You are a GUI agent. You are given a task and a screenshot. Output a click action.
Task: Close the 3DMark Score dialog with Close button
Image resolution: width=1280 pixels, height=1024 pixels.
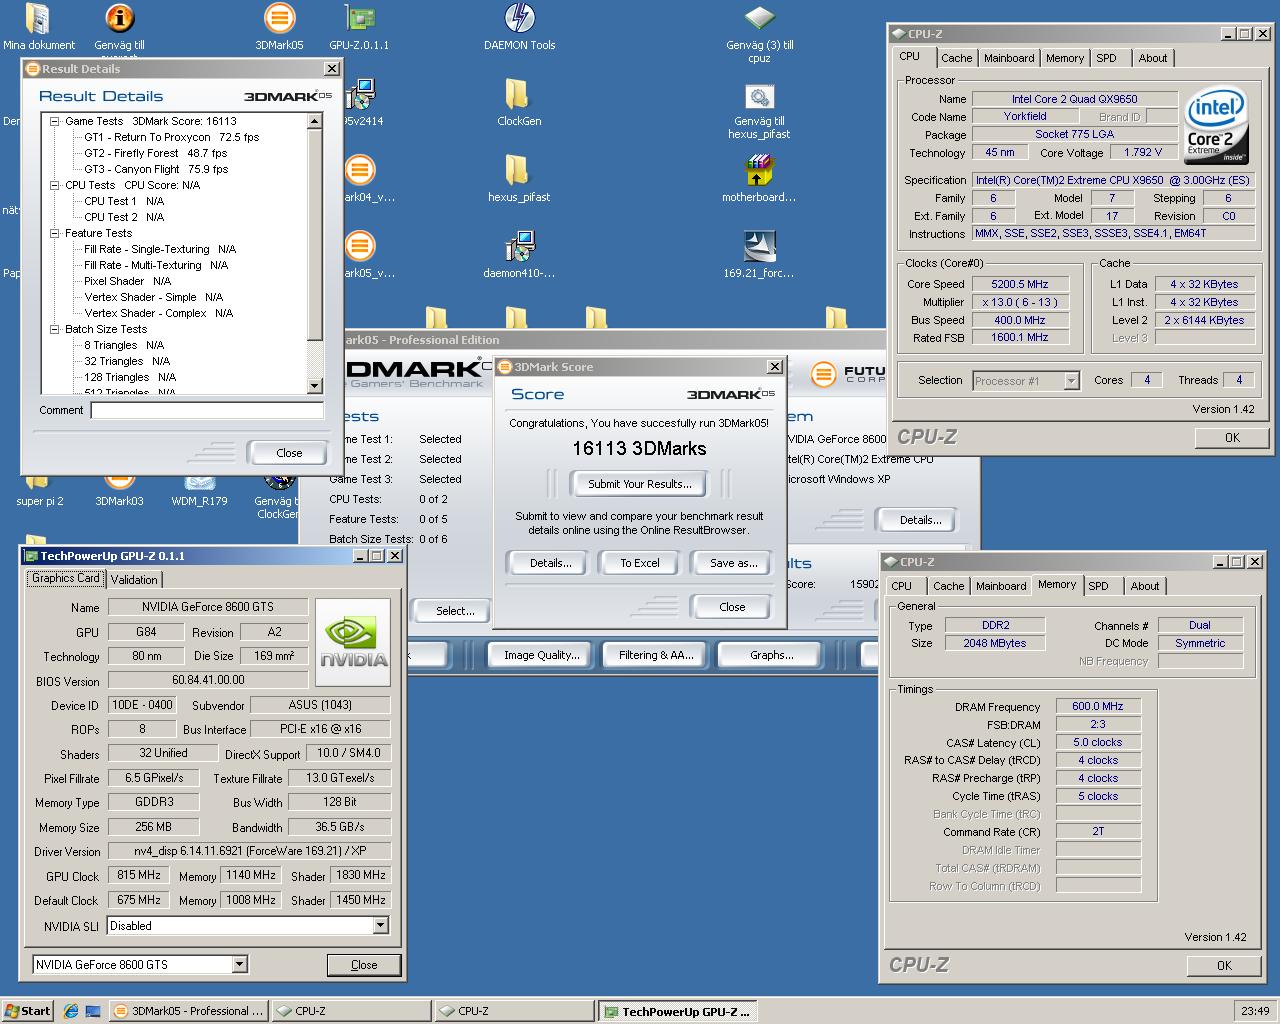point(732,607)
